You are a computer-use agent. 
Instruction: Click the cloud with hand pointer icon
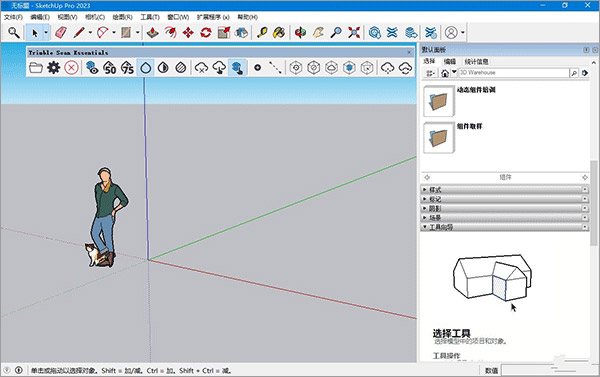pyautogui.click(x=219, y=68)
